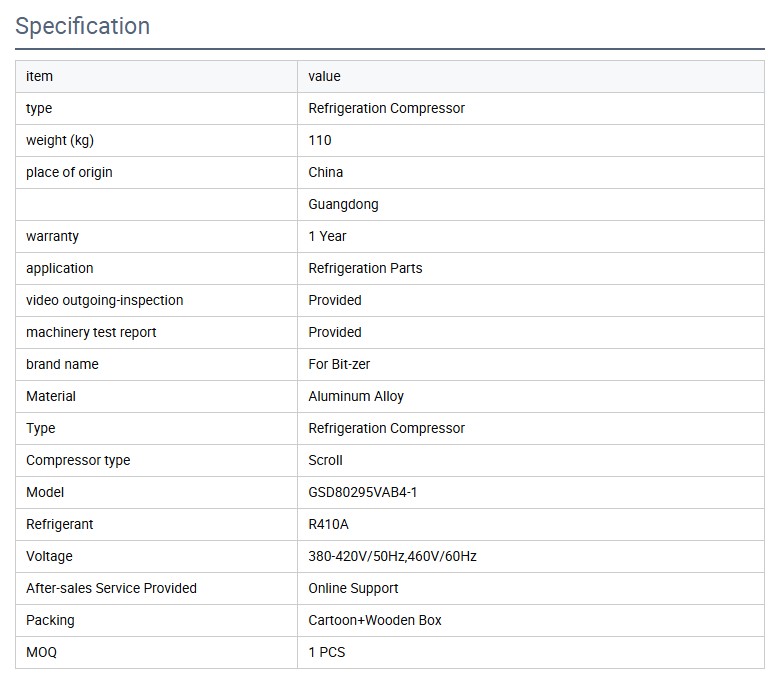Select the 'value' column header cell

[324, 76]
